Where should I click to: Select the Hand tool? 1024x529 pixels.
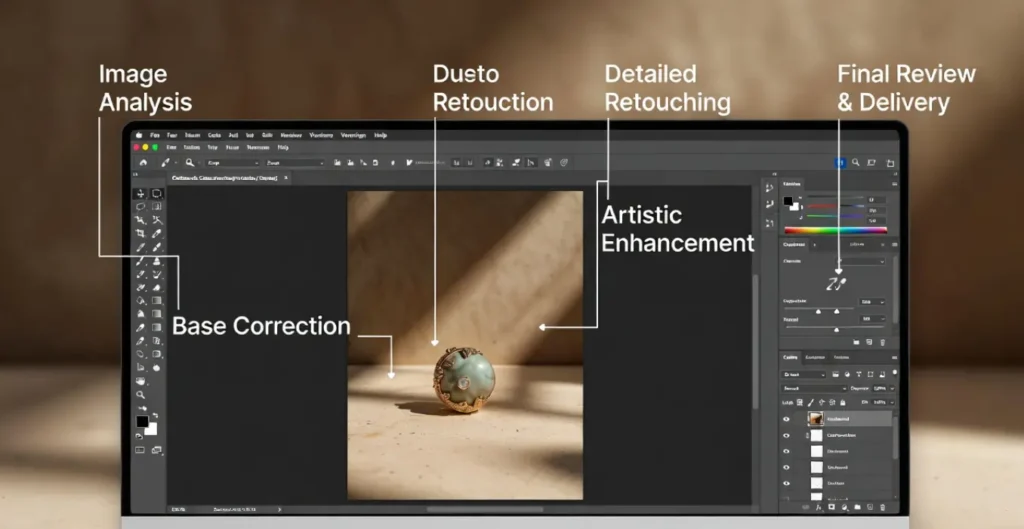[140, 381]
